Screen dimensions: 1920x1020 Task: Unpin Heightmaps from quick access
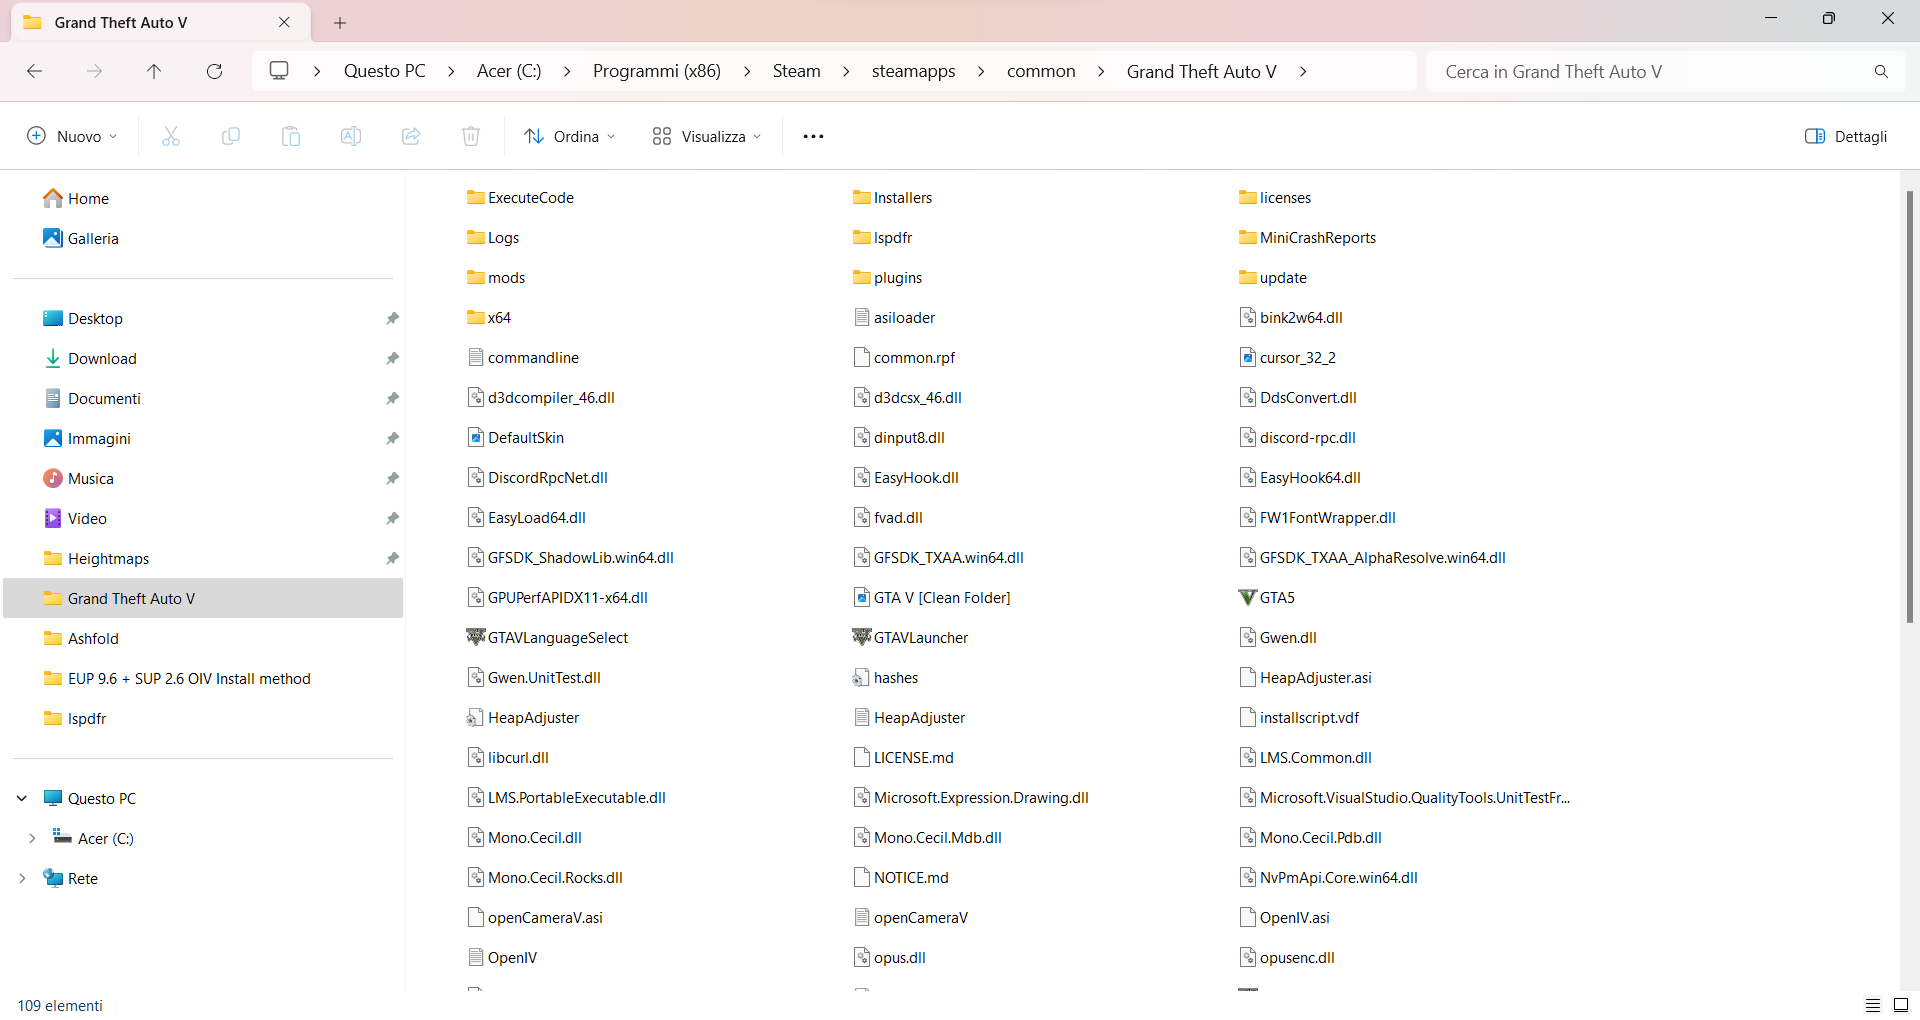click(392, 559)
